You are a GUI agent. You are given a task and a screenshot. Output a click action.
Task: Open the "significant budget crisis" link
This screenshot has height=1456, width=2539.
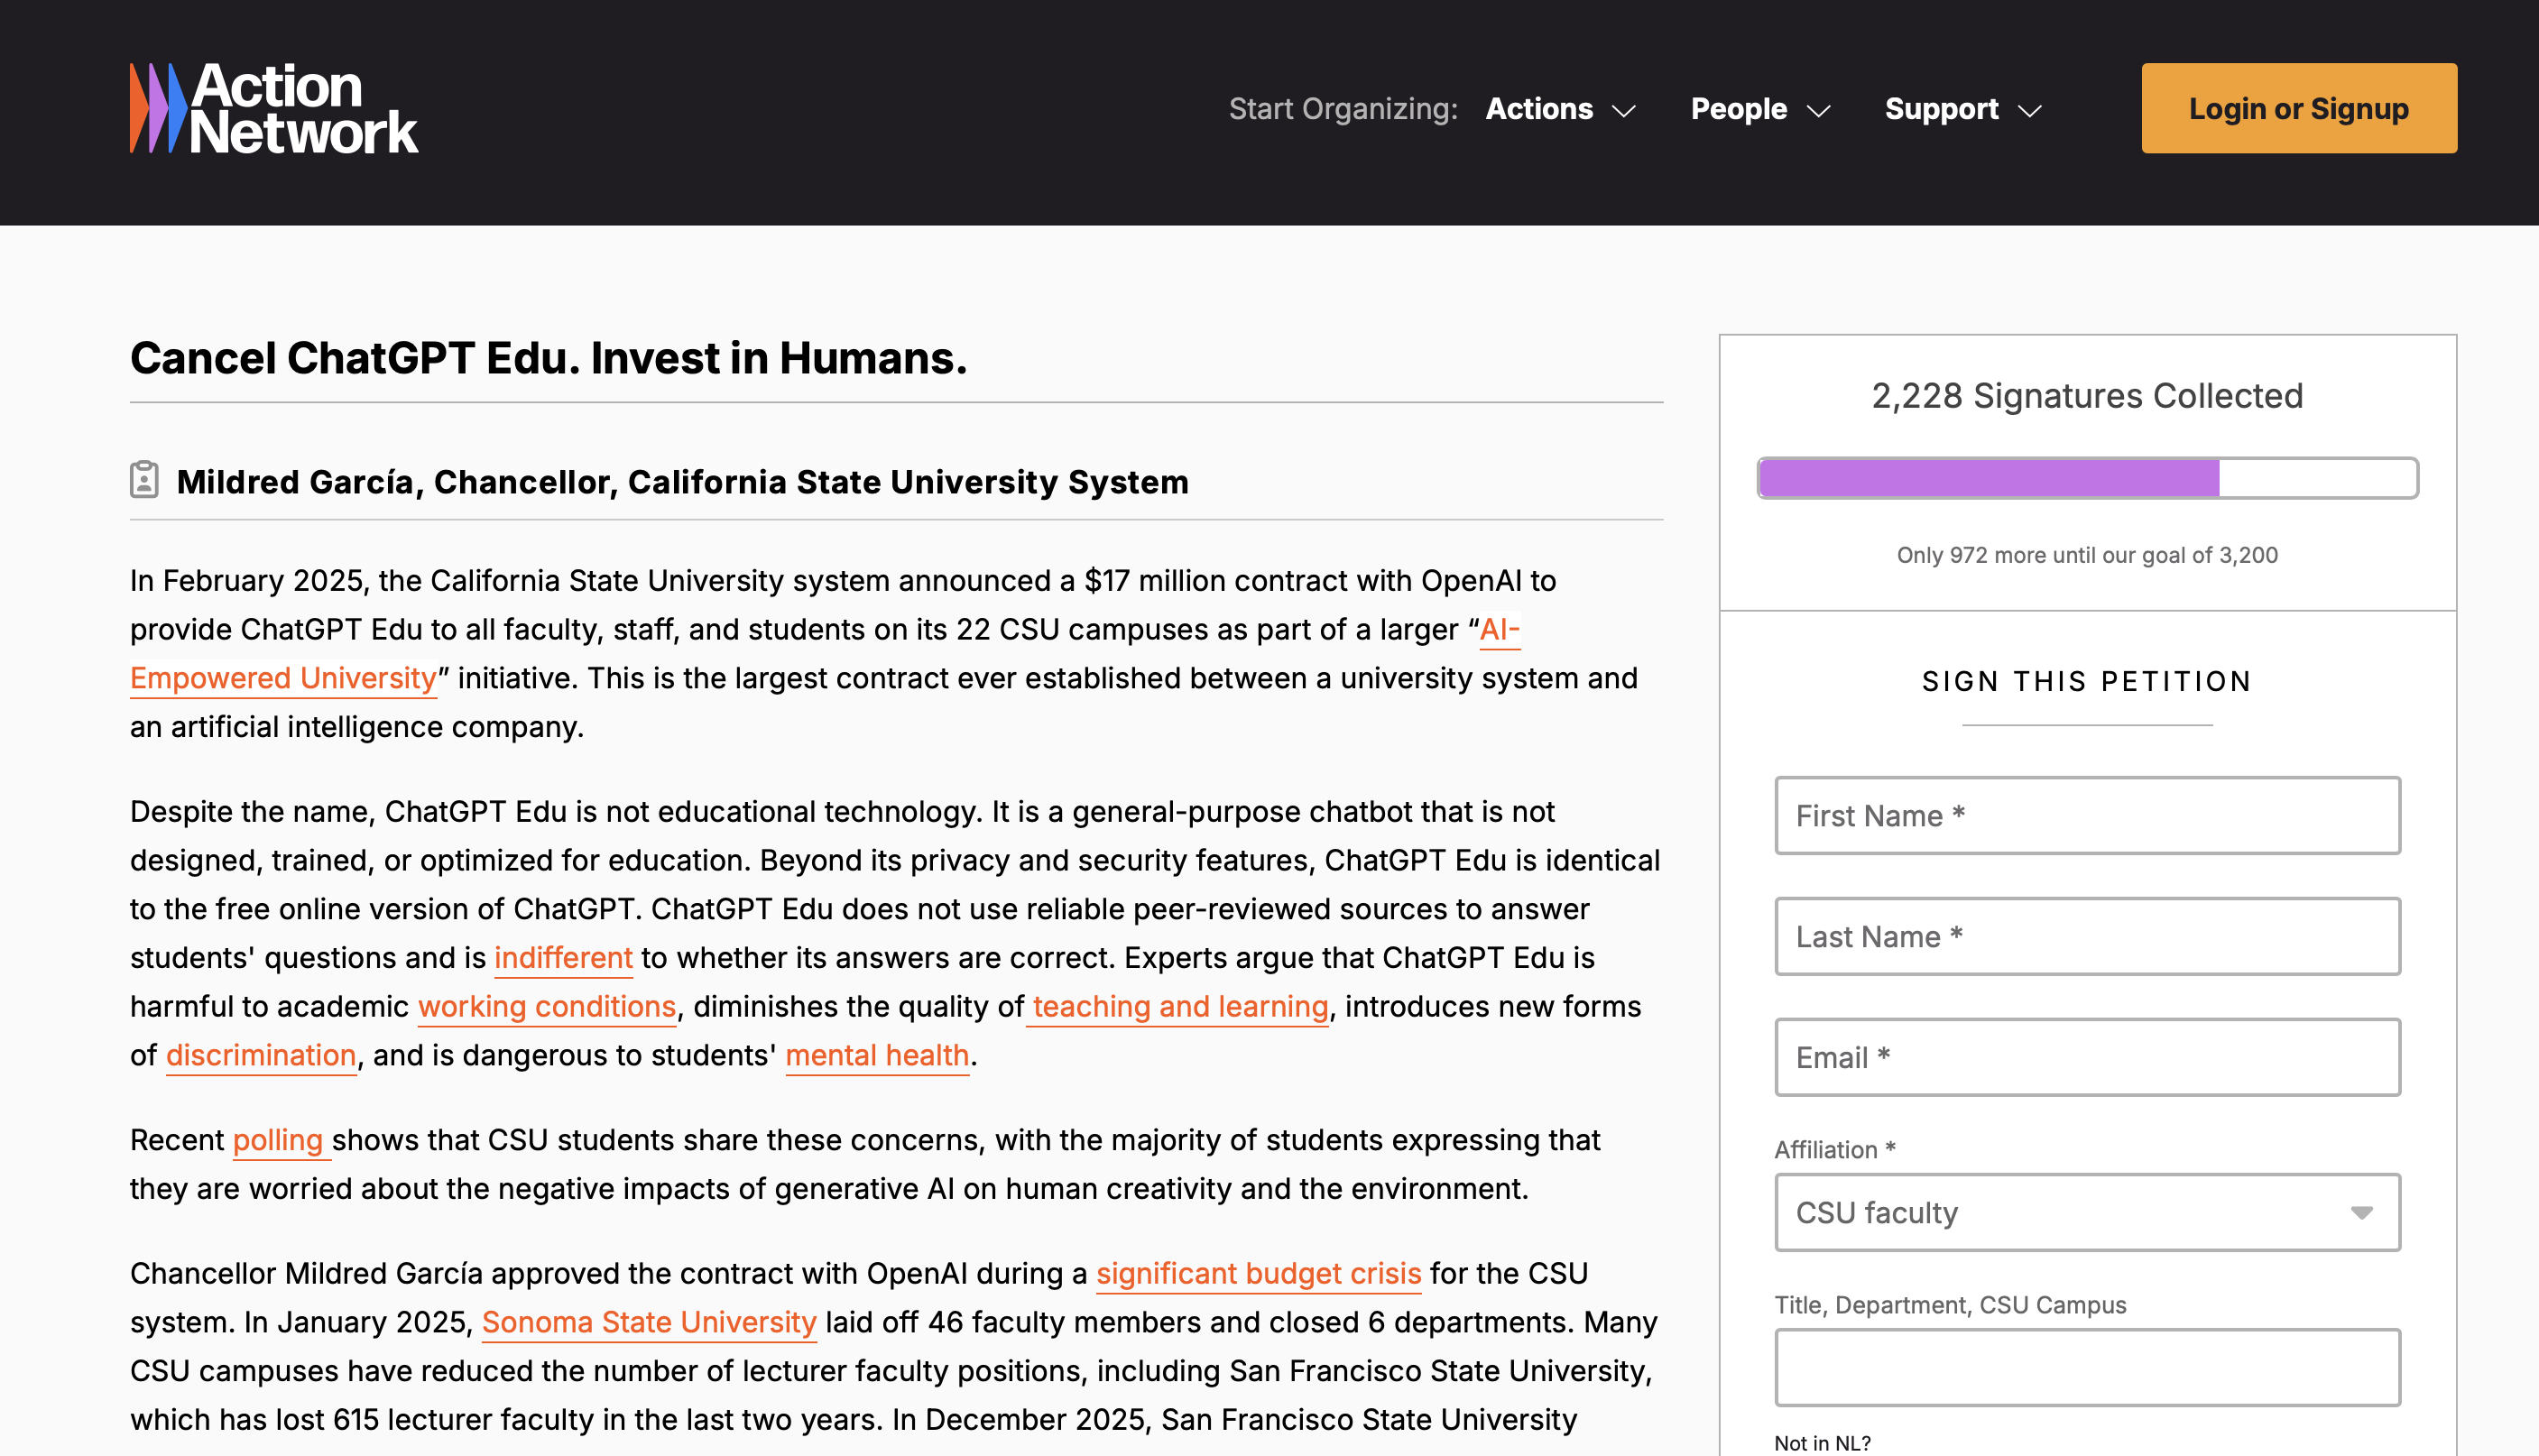coord(1258,1273)
